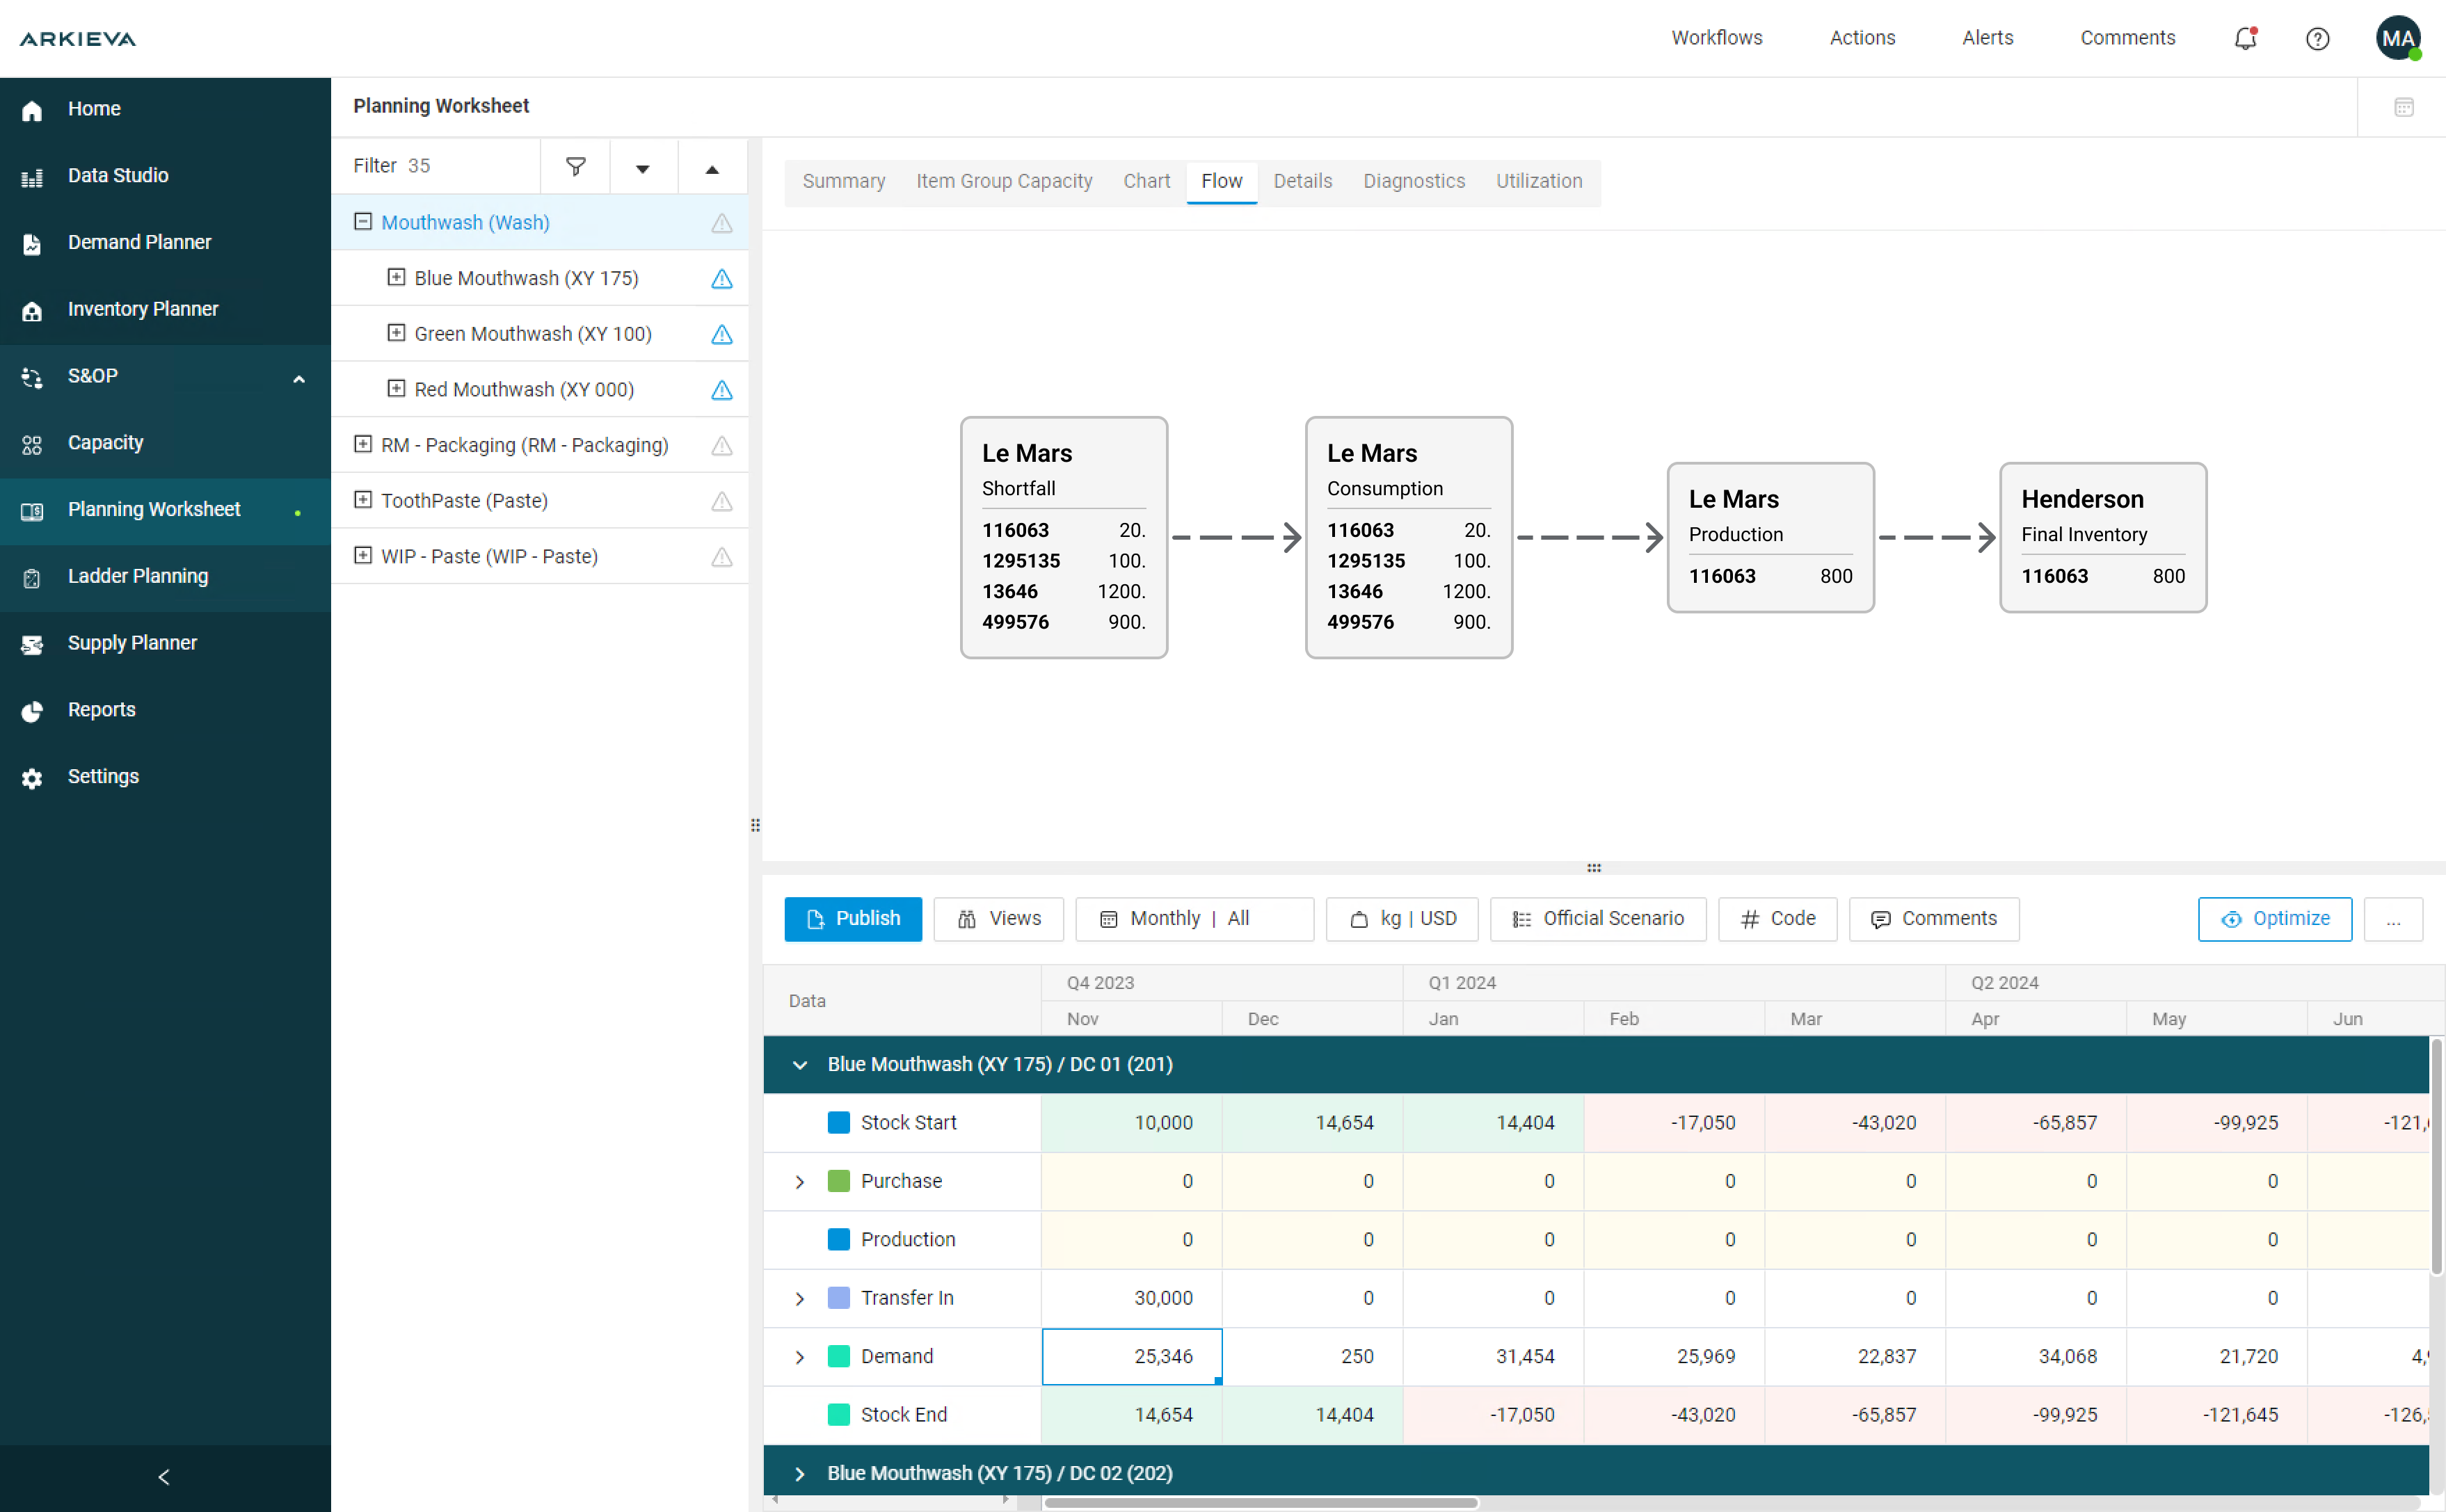
Task: Switch to the Diagnostics tab
Action: coord(1413,181)
